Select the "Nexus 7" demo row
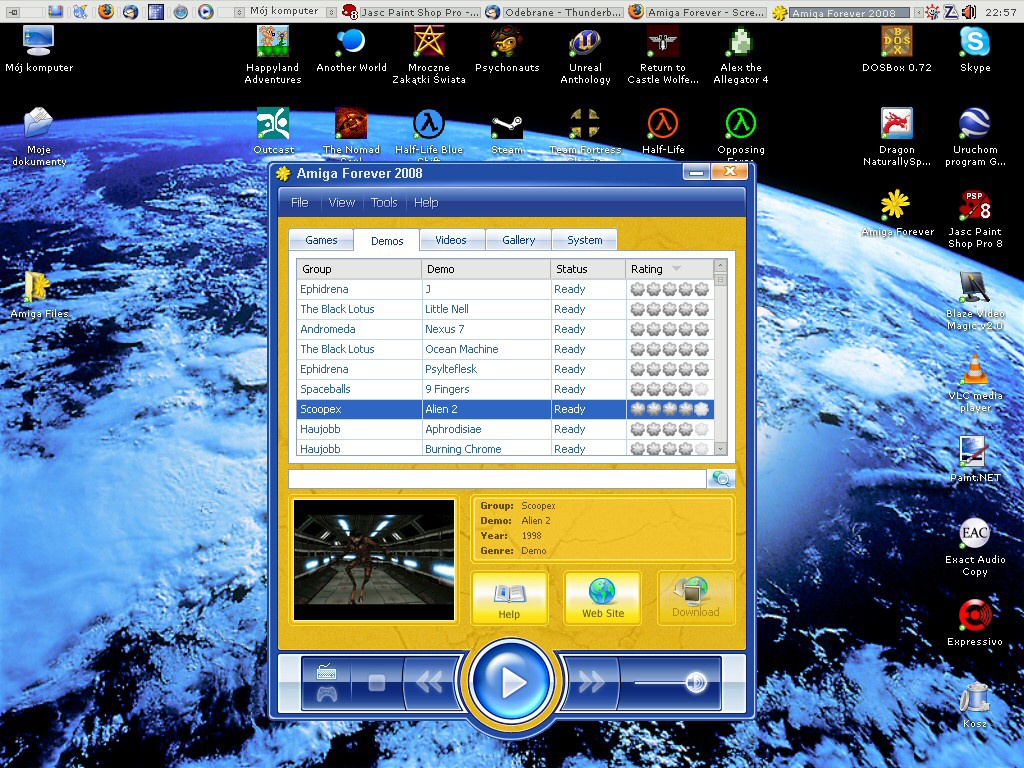This screenshot has height=768, width=1024. click(x=505, y=329)
